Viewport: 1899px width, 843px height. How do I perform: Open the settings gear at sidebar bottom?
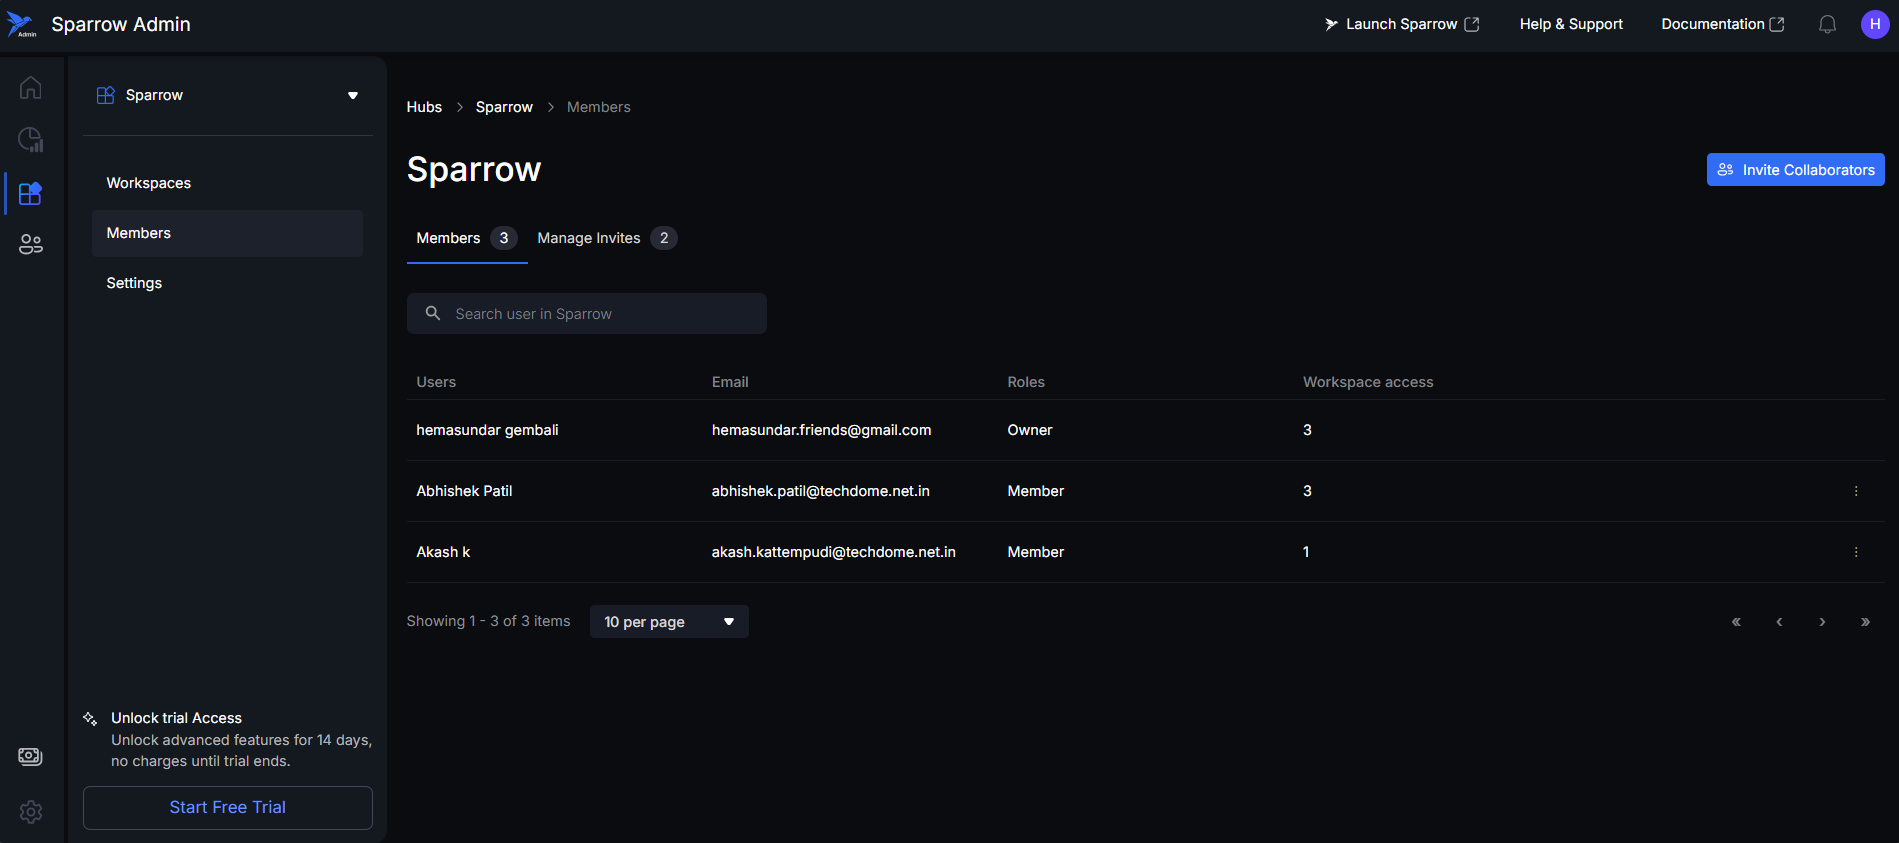click(30, 811)
